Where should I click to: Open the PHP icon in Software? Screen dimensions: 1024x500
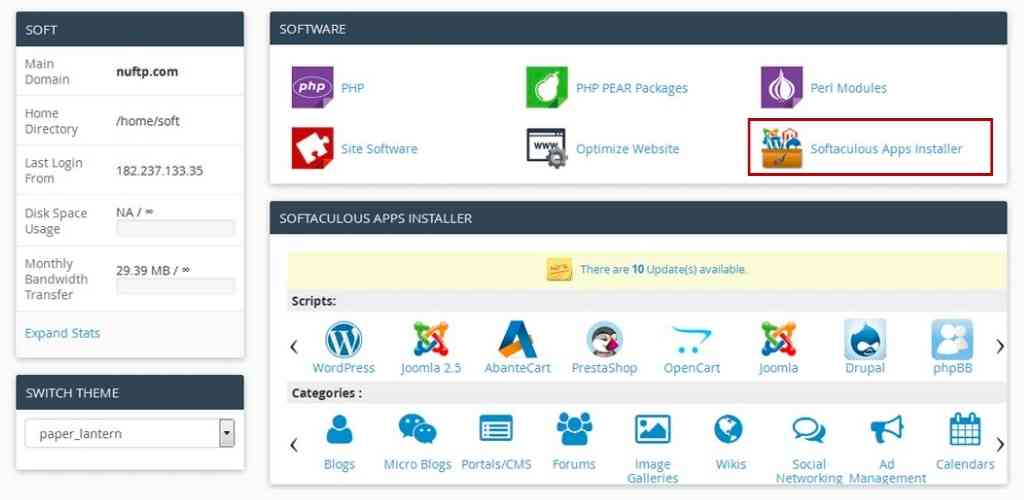click(312, 88)
